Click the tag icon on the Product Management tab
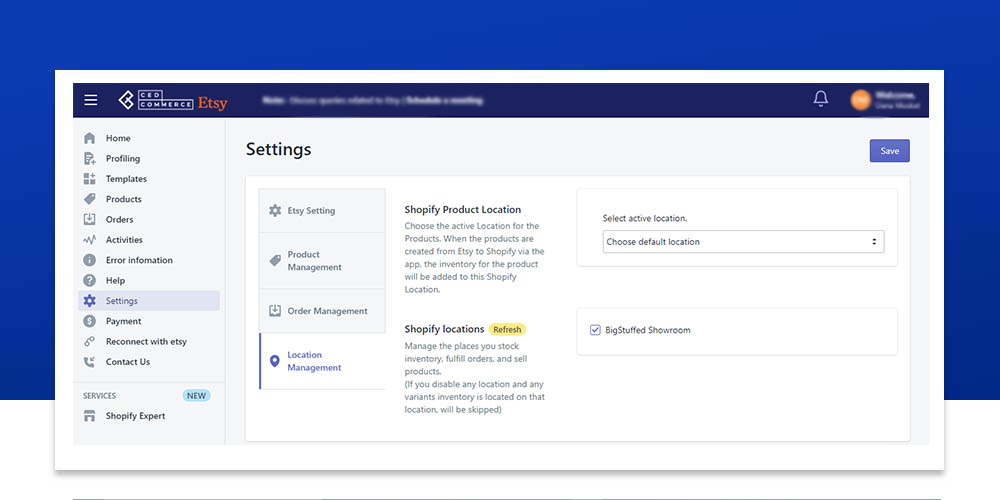 point(275,260)
